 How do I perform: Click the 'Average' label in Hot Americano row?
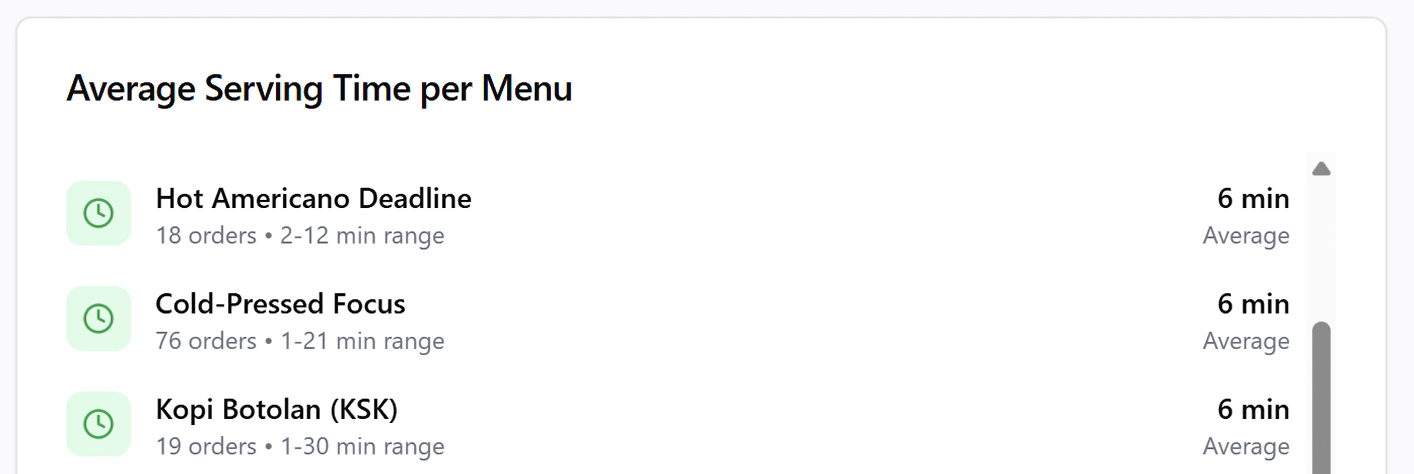1246,236
